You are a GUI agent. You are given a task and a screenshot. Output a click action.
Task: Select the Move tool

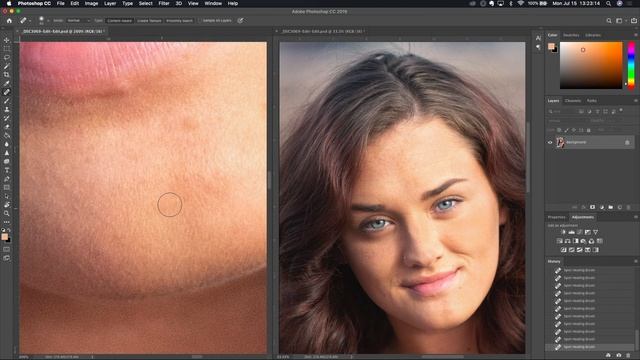[7, 40]
